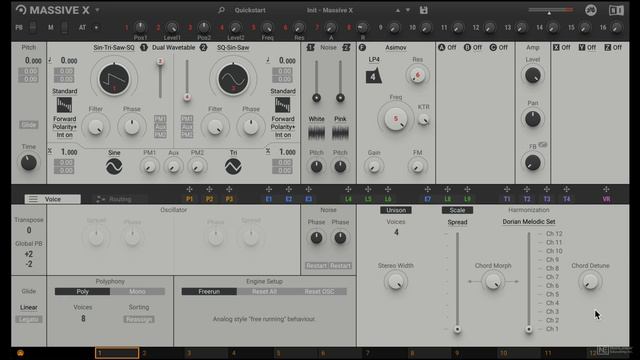Toggle oscillator 1 power button
640x360 pixels.
pyautogui.click(x=144, y=47)
